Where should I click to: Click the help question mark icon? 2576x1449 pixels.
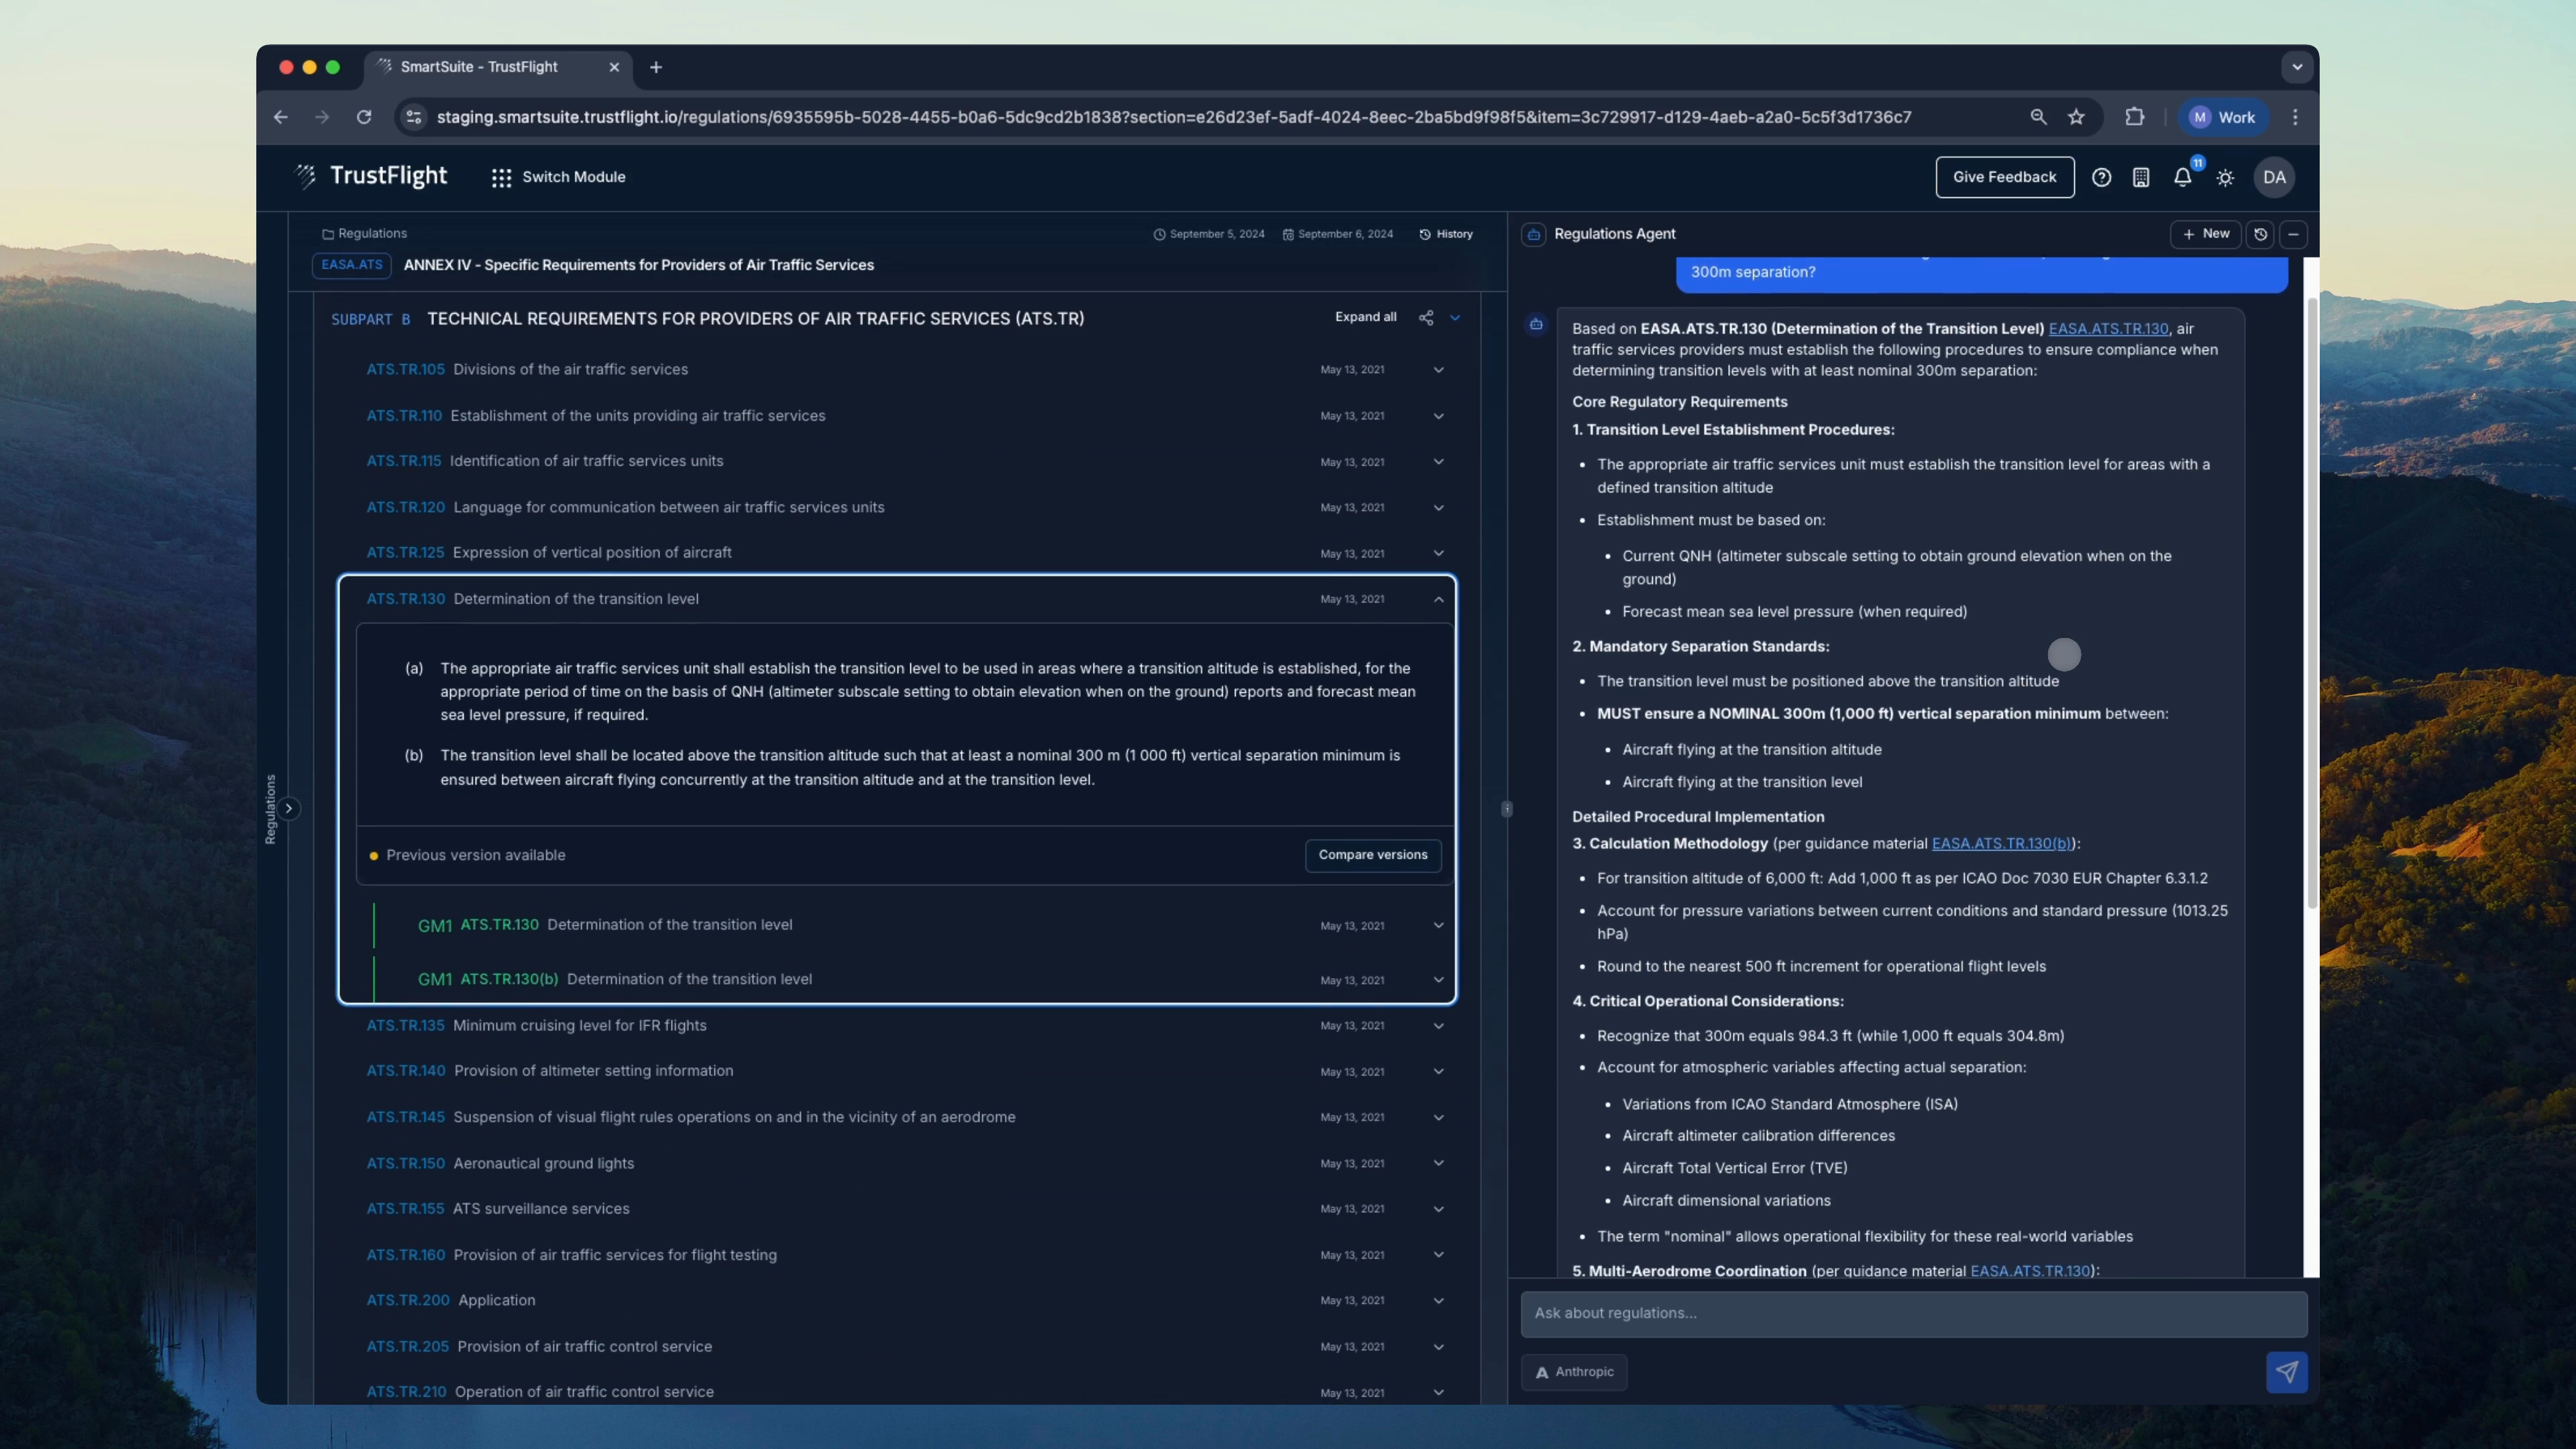2101,177
